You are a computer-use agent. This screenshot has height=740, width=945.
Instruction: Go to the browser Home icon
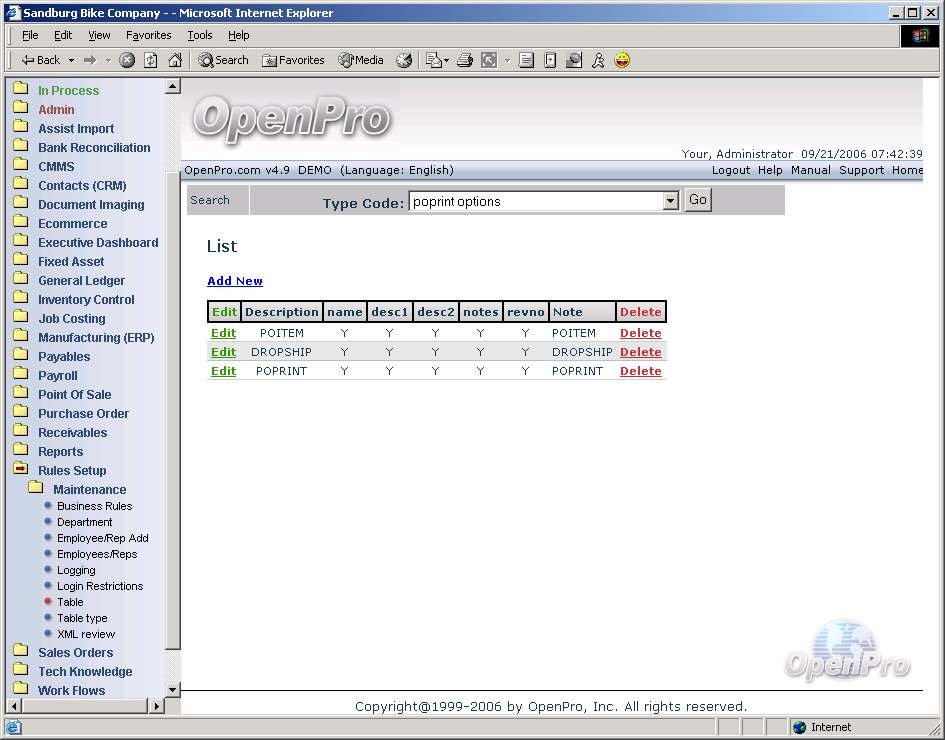[x=175, y=60]
